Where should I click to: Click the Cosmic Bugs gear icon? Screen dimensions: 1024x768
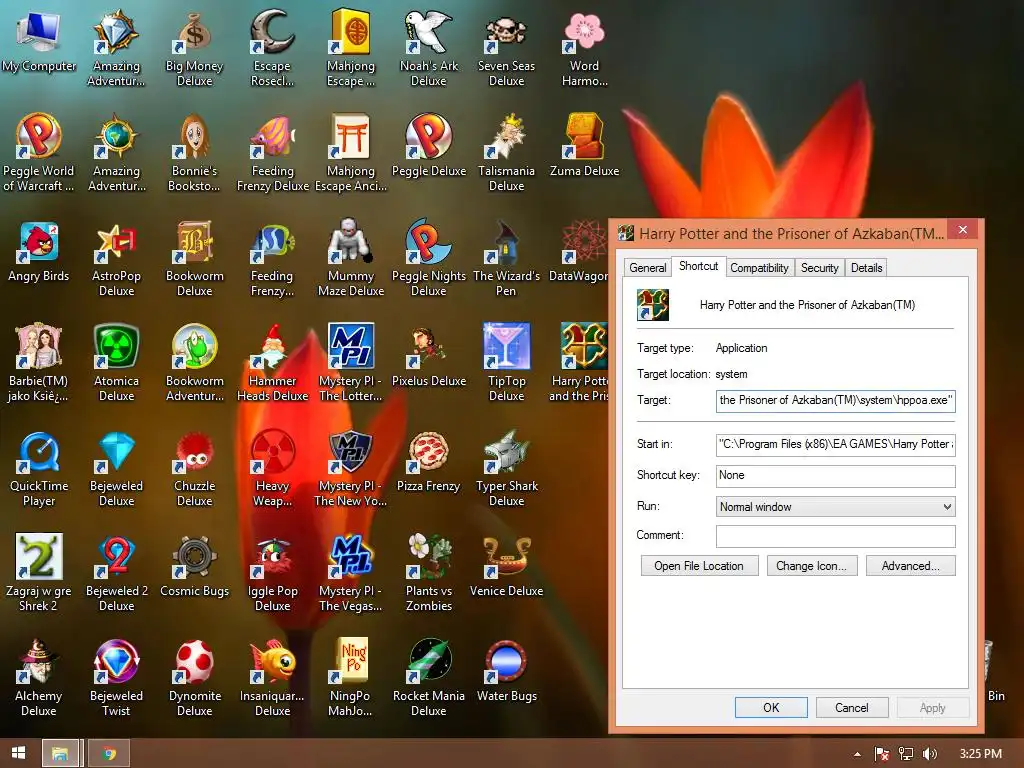point(195,556)
